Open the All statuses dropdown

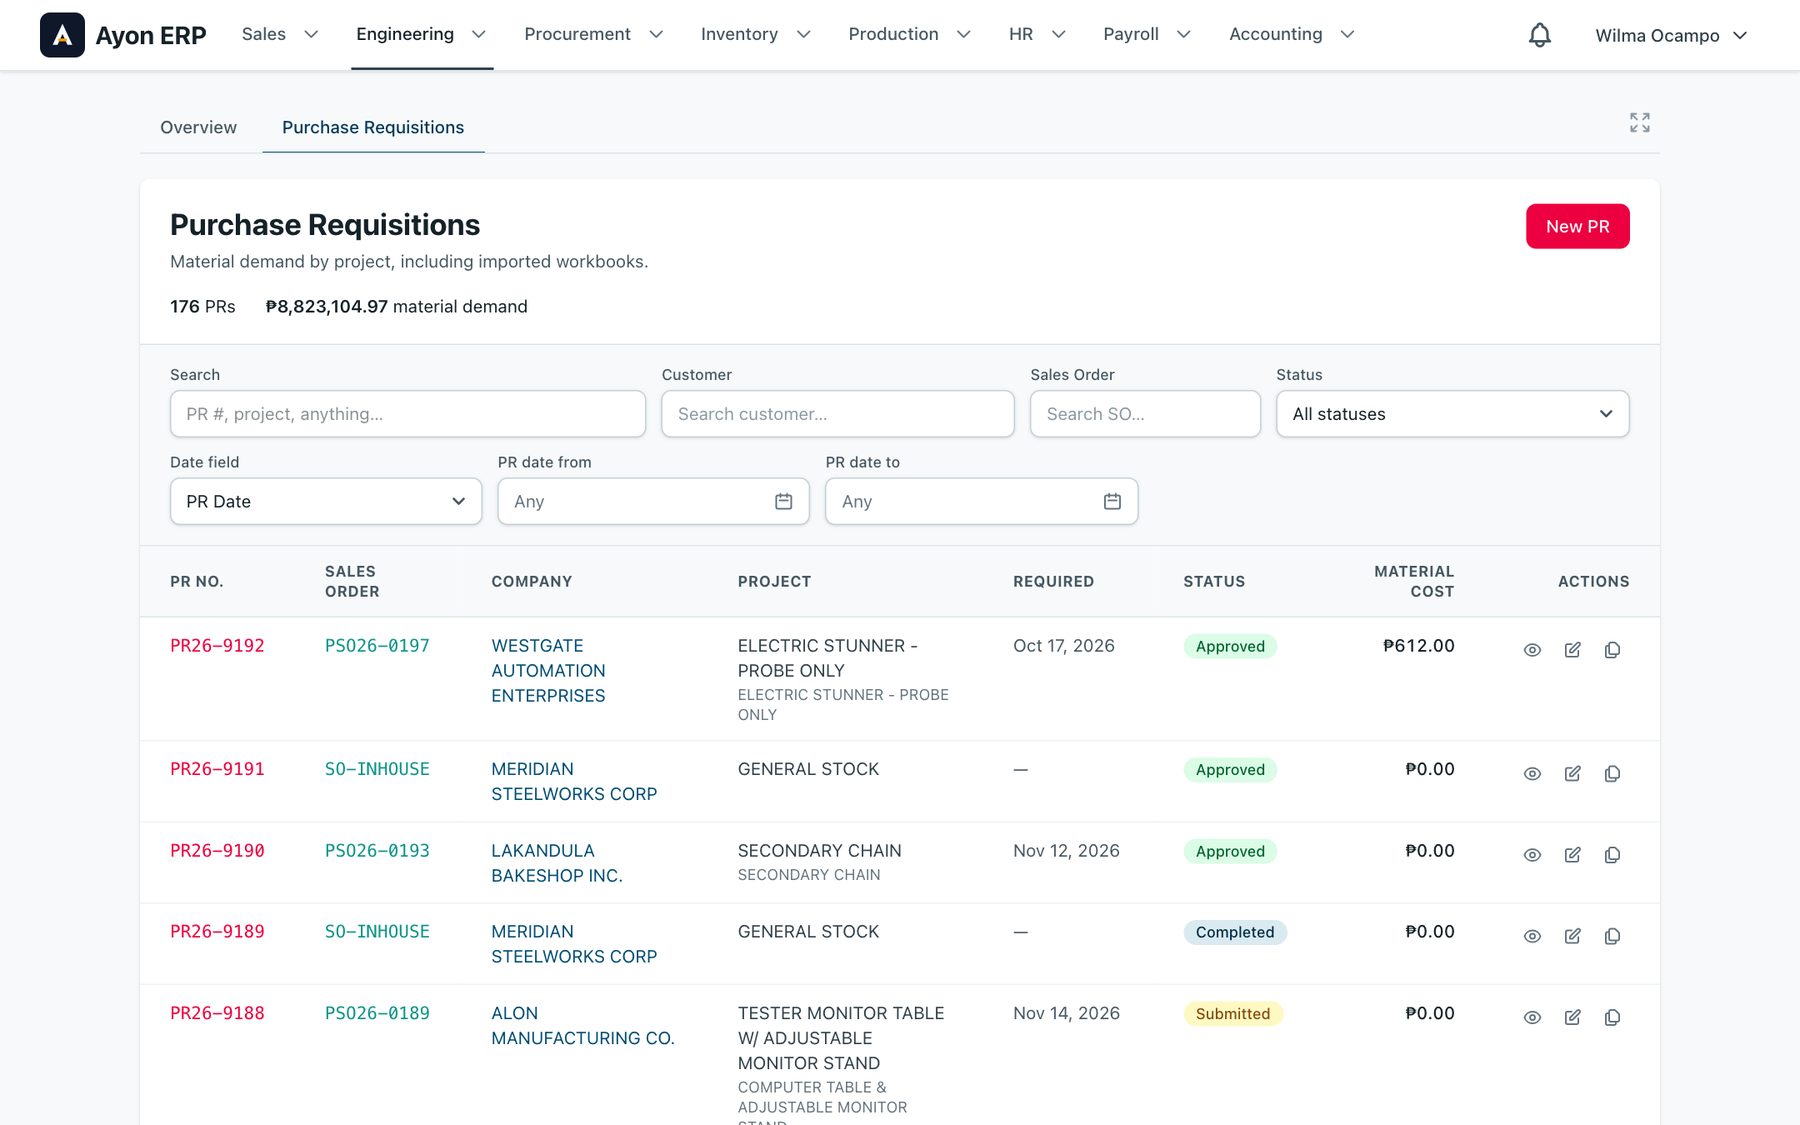tap(1452, 414)
